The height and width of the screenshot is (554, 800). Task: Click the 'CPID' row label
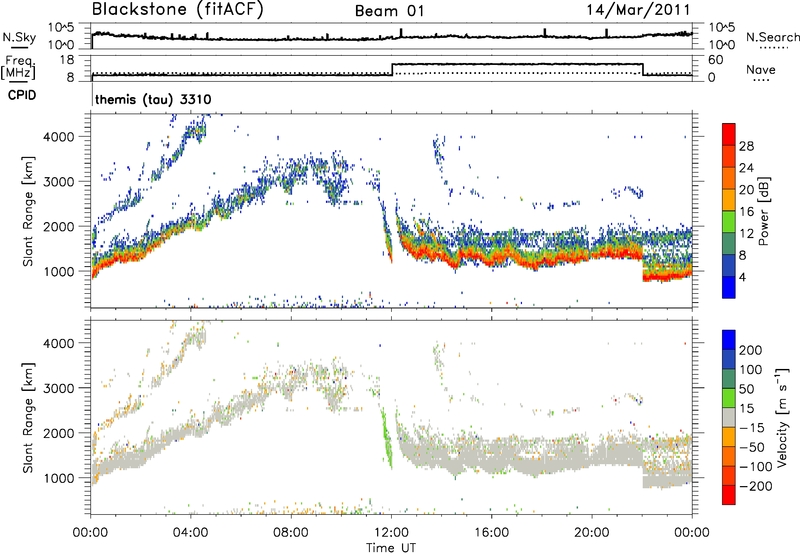[x=22, y=95]
